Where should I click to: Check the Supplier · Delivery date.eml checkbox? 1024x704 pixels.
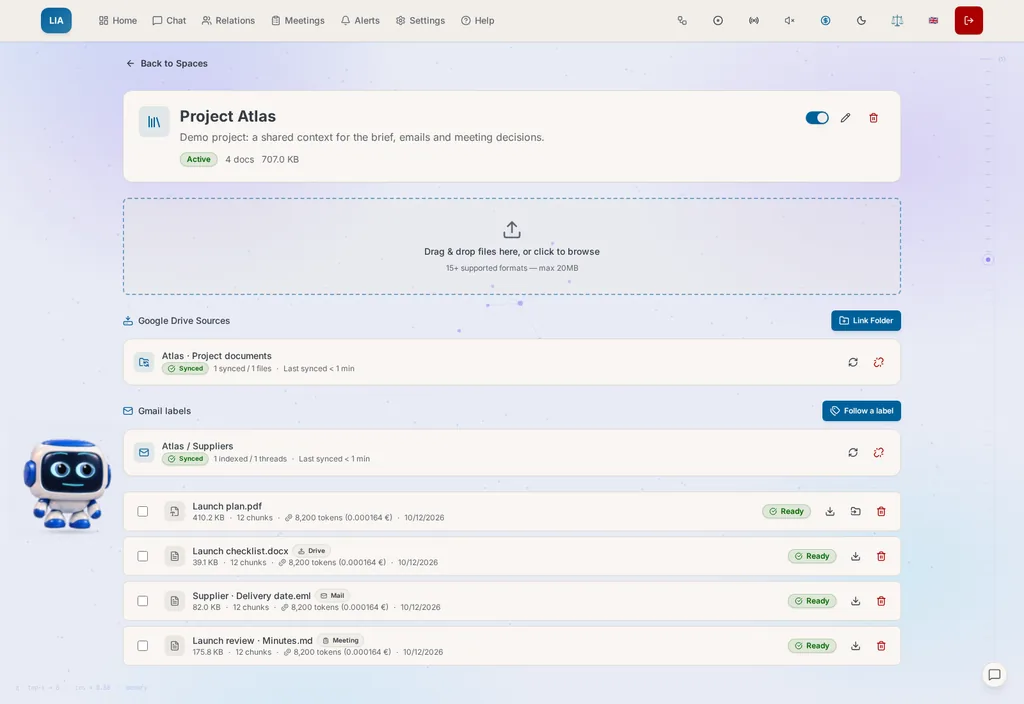pos(142,601)
